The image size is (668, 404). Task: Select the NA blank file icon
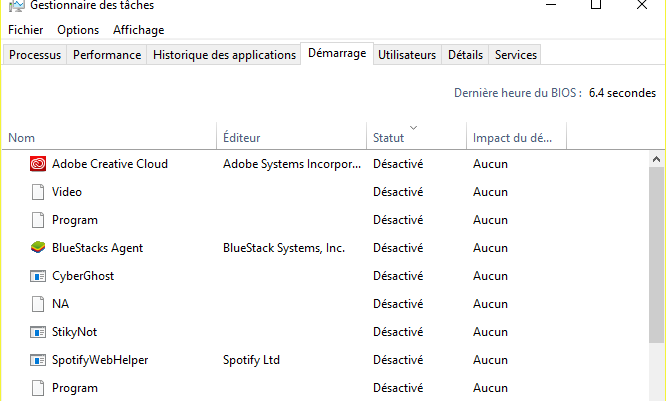coord(38,304)
